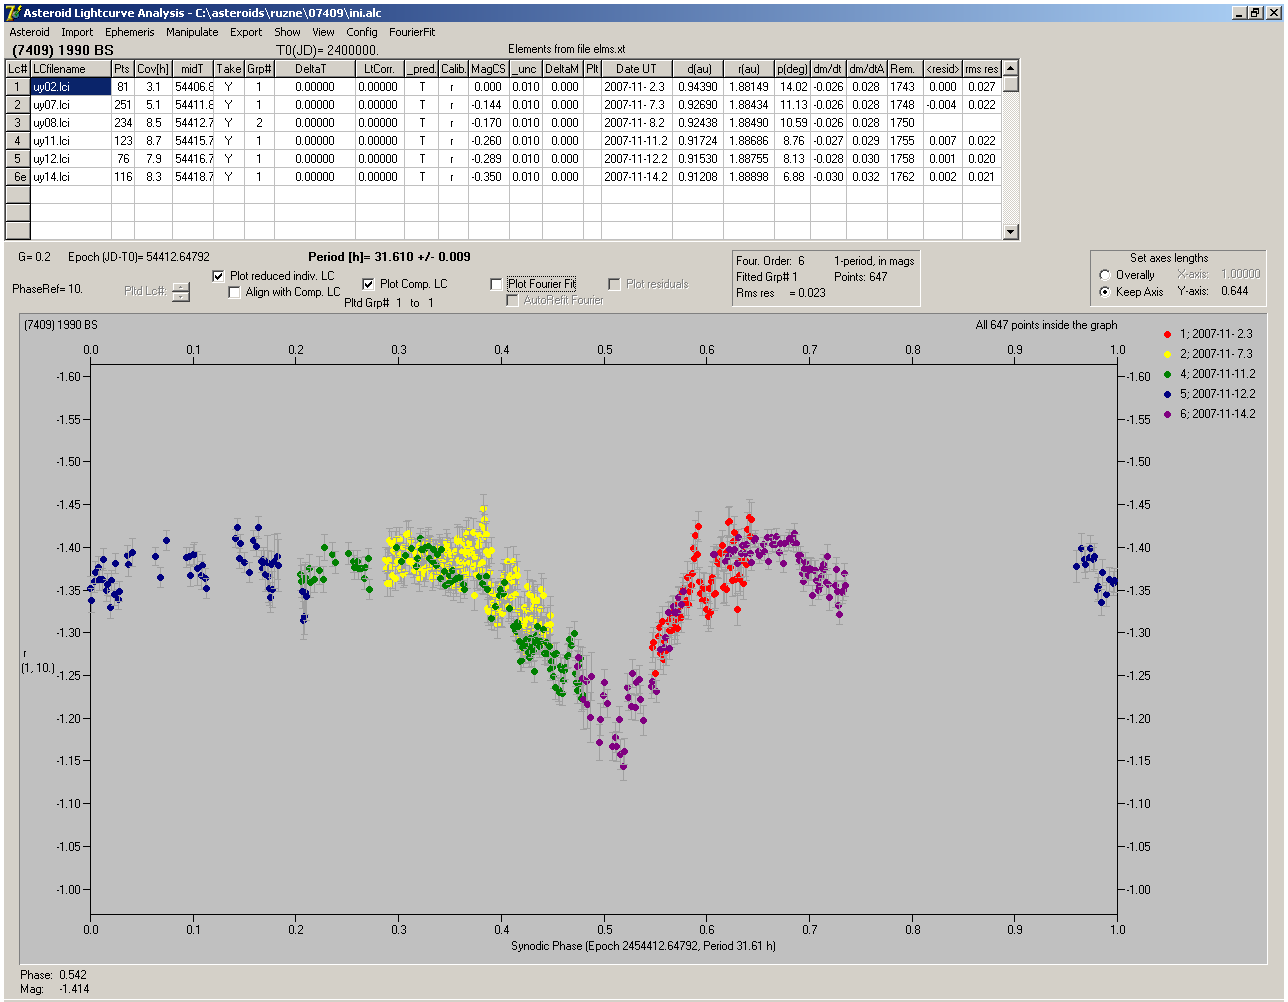Click the Grp# column header
Screen dimensions: 1288x1002
pyautogui.click(x=259, y=69)
